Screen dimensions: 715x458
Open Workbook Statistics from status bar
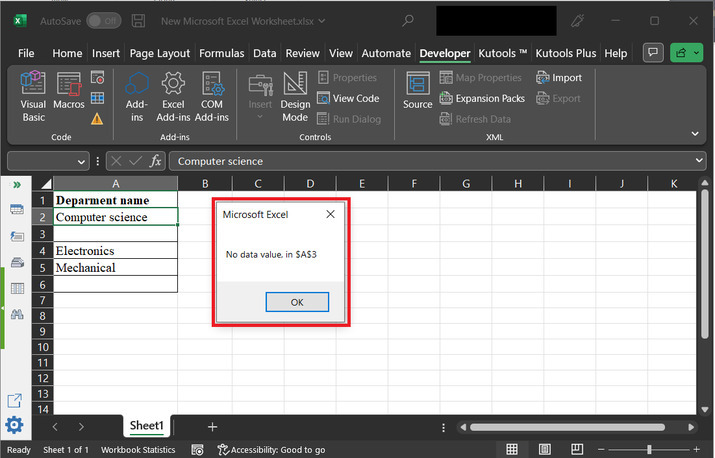[x=138, y=450]
